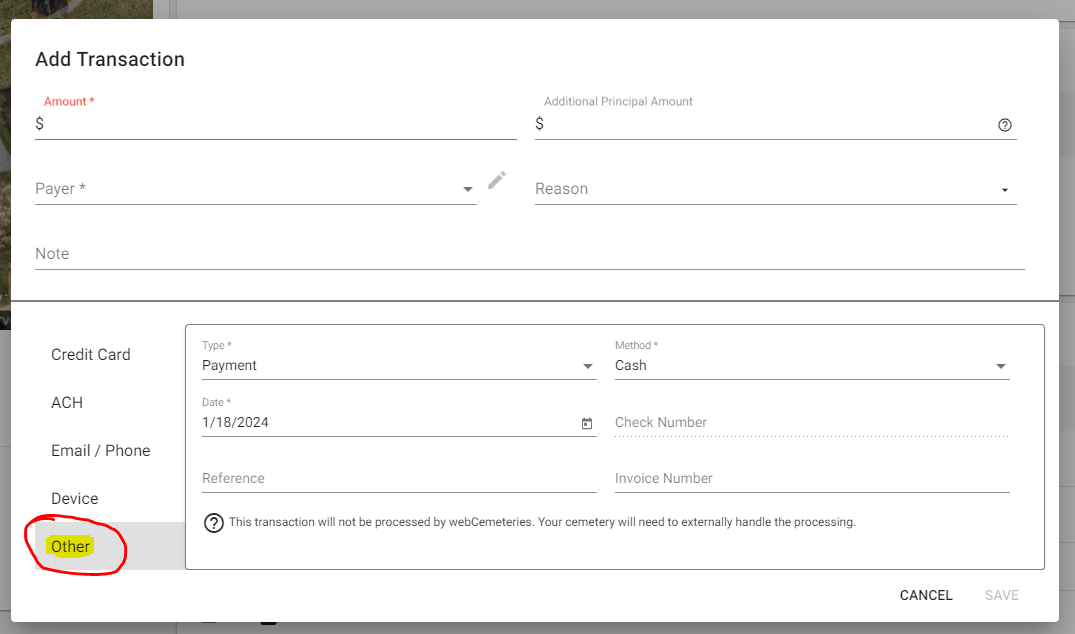Click the Reference input field
This screenshot has width=1075, height=634.
click(x=399, y=479)
